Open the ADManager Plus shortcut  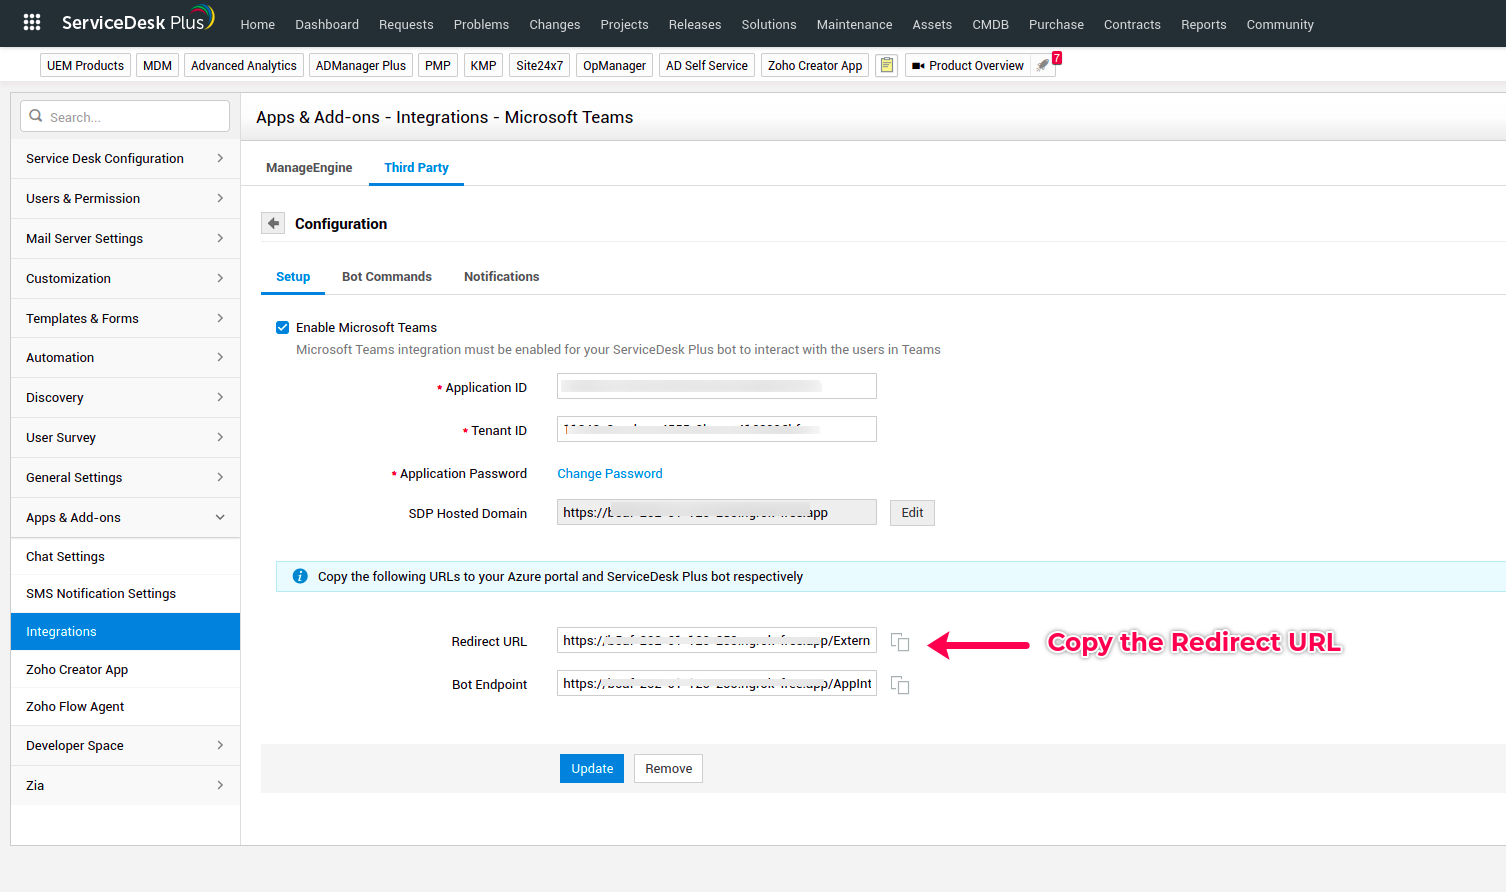(361, 66)
